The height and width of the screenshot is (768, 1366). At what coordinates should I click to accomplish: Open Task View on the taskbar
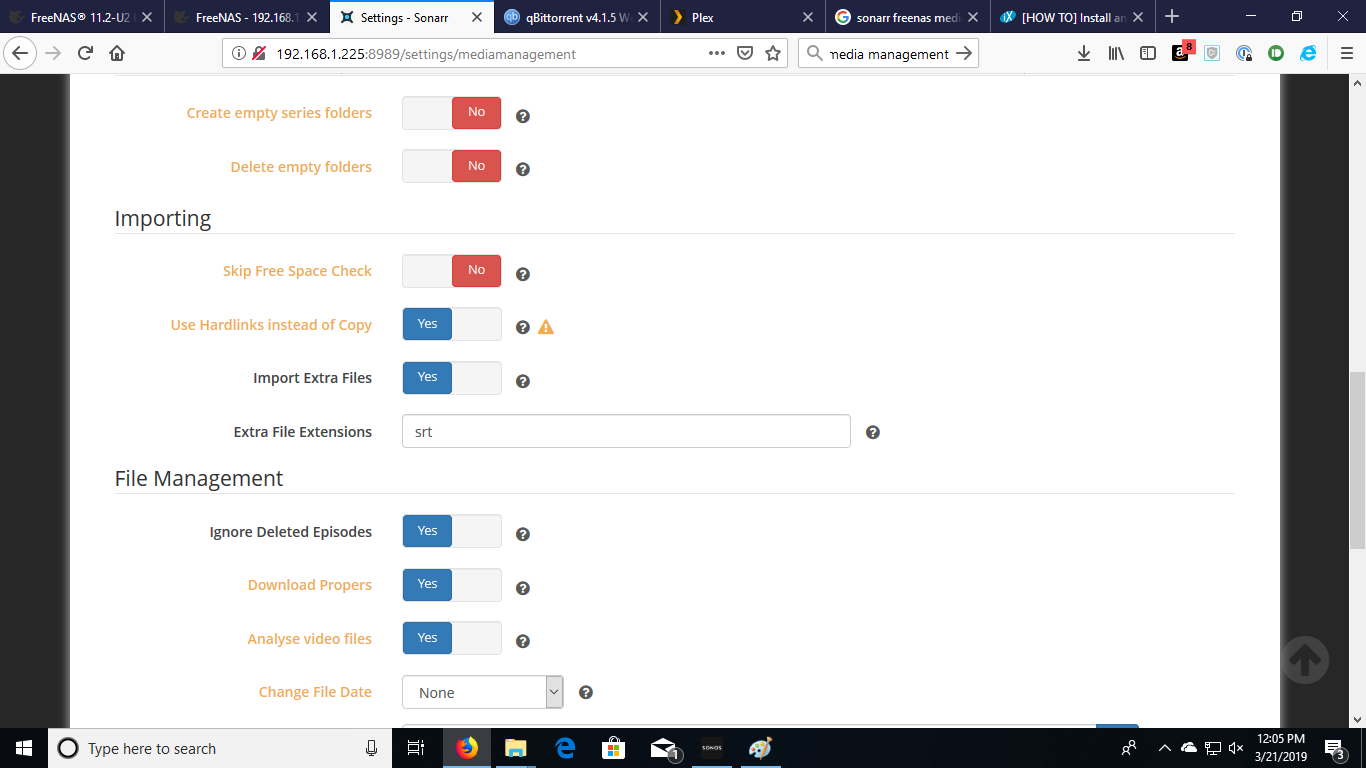click(x=417, y=748)
